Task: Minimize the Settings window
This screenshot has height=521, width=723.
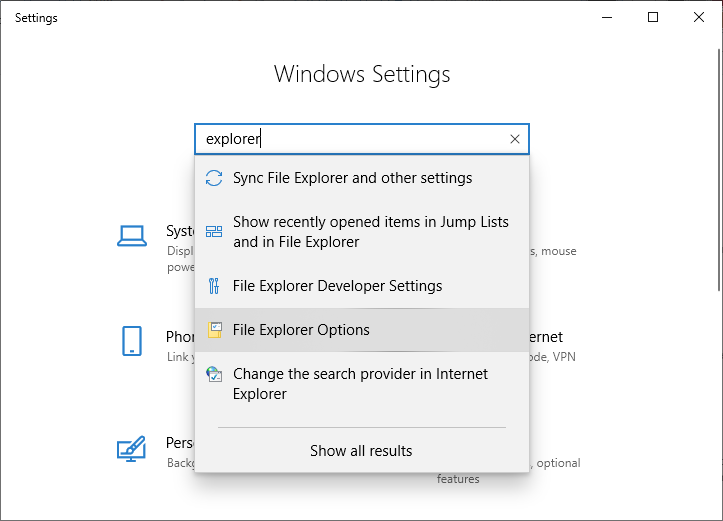Action: click(x=607, y=18)
